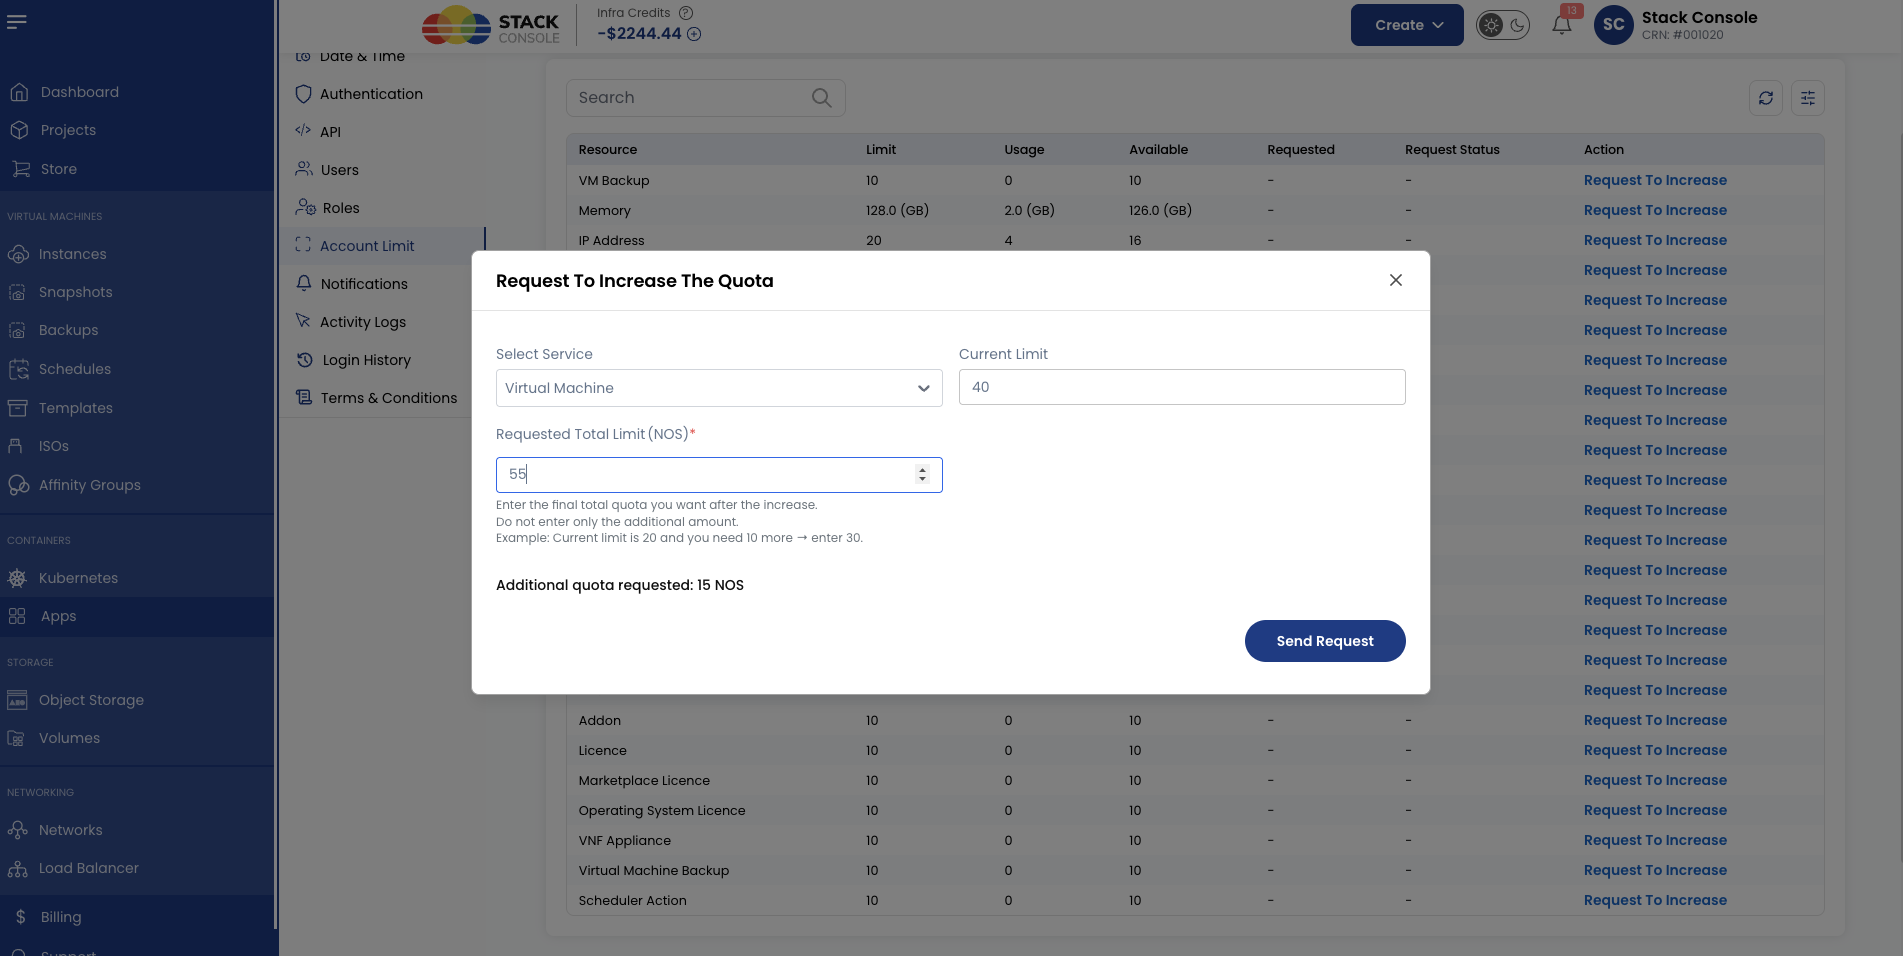The width and height of the screenshot is (1903, 956).
Task: Click the Marketplace Licence row name
Action: click(x=644, y=780)
